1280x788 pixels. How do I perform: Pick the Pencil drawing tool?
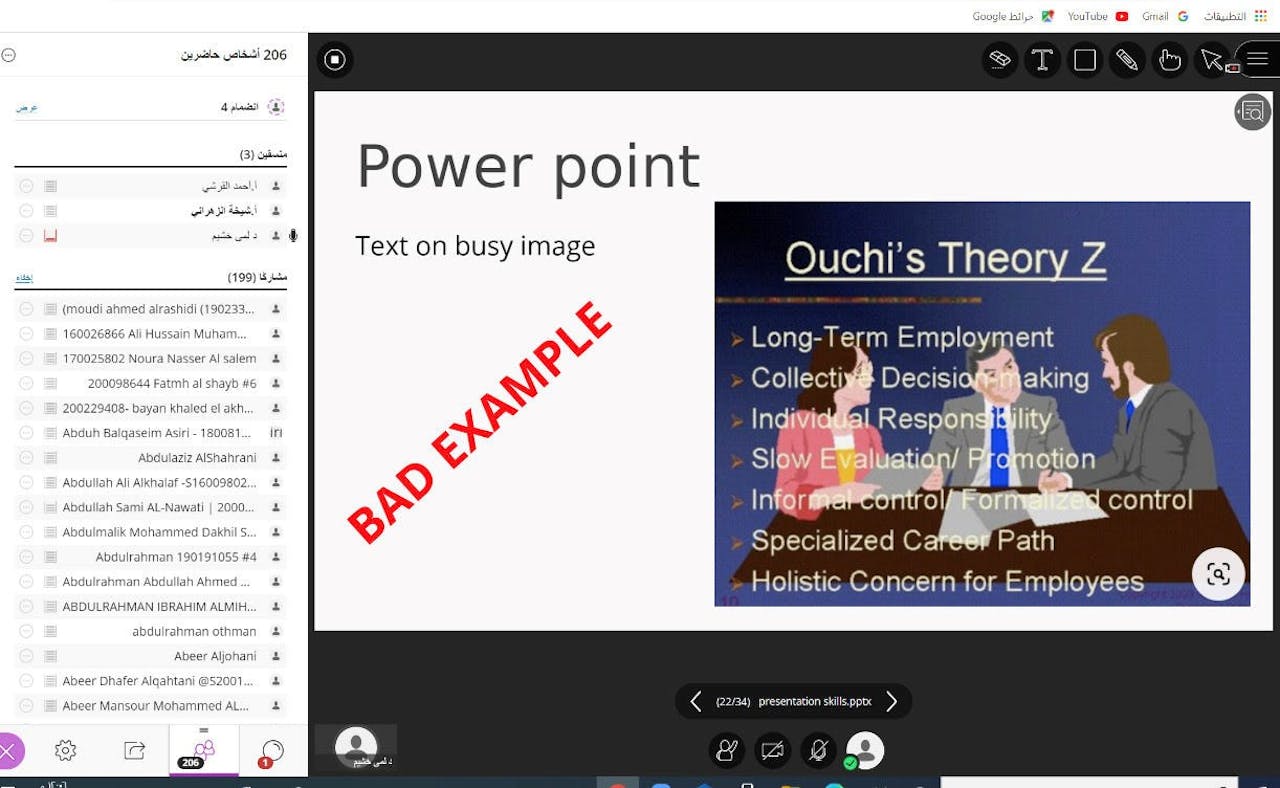(1127, 60)
